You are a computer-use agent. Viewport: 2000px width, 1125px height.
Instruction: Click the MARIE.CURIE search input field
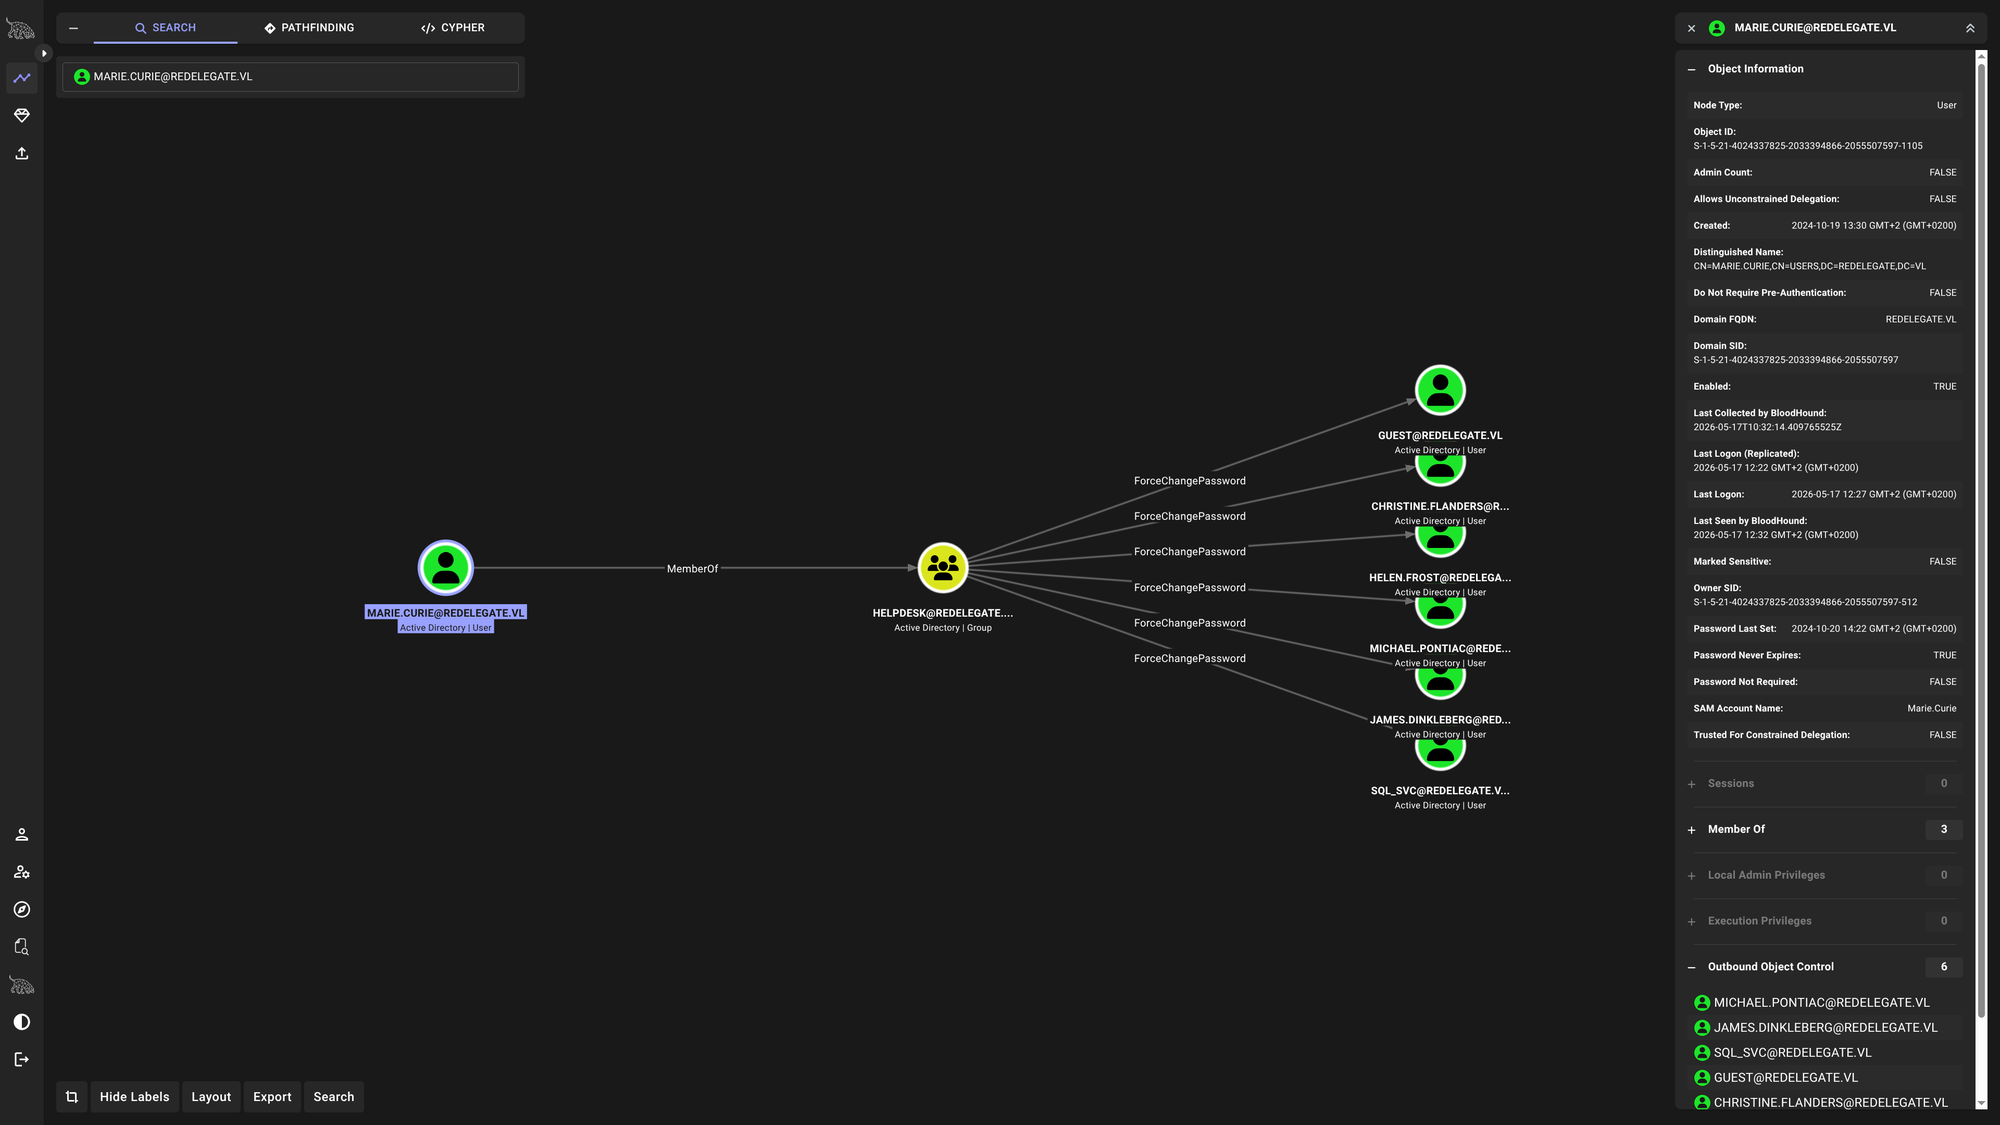(290, 77)
